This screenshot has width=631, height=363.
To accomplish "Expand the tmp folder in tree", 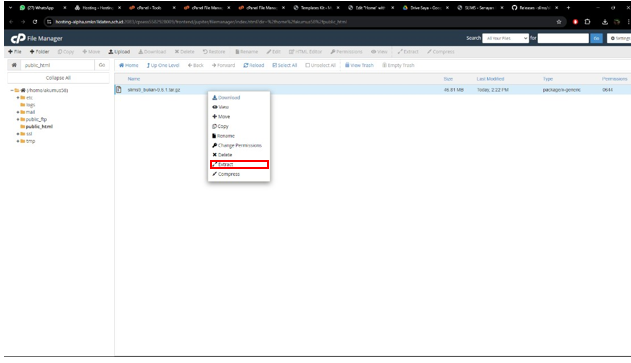I will (x=18, y=141).
